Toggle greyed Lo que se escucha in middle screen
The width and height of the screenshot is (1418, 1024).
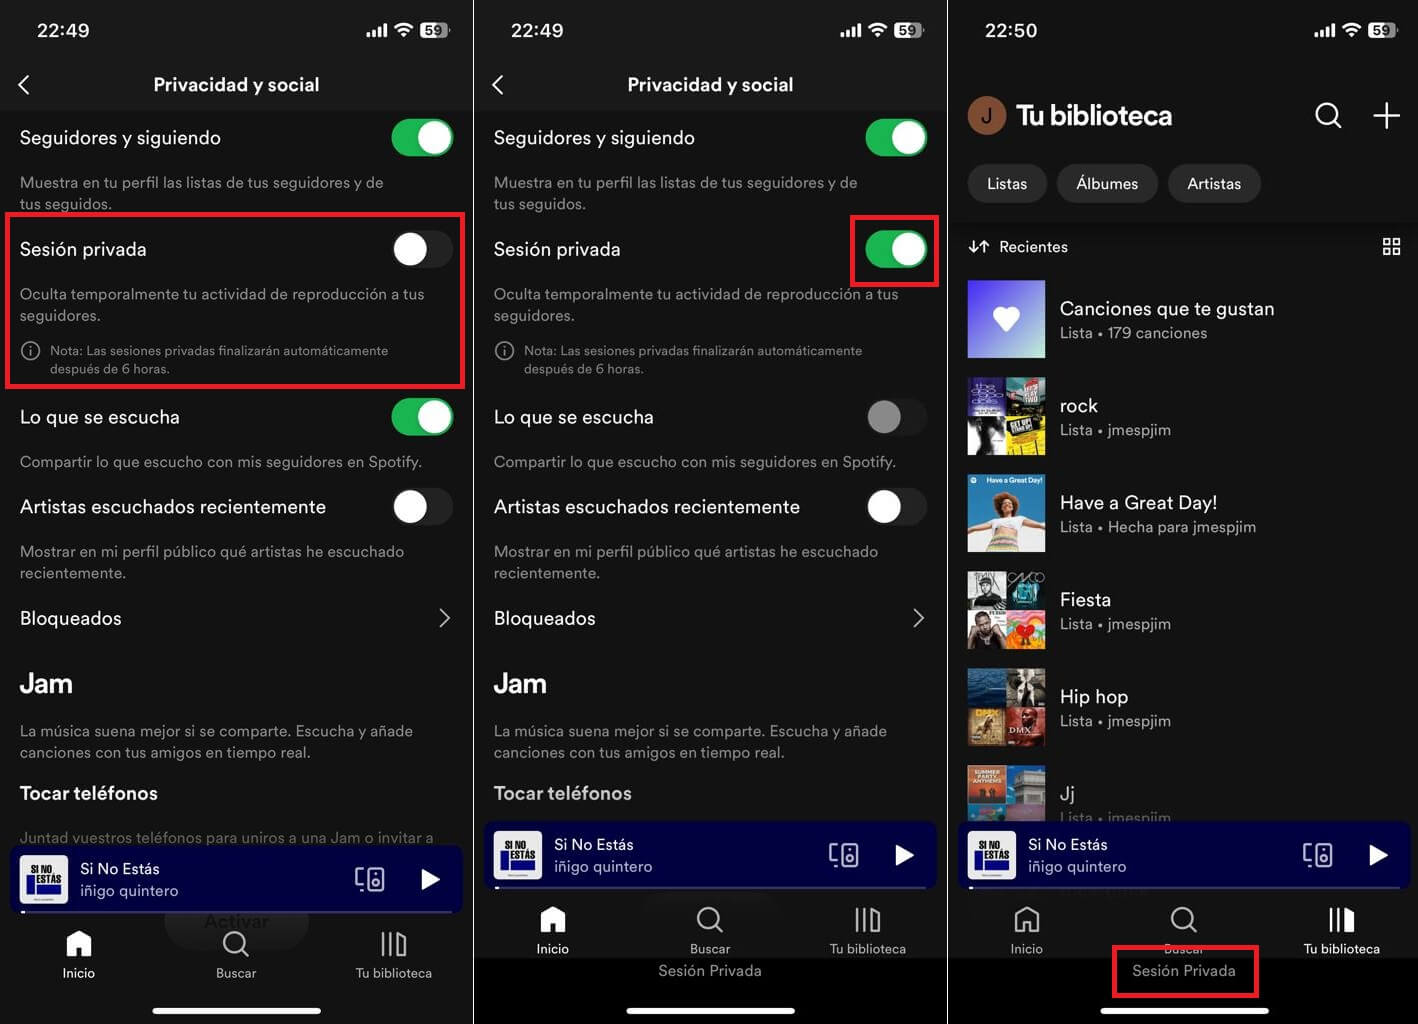(x=896, y=417)
